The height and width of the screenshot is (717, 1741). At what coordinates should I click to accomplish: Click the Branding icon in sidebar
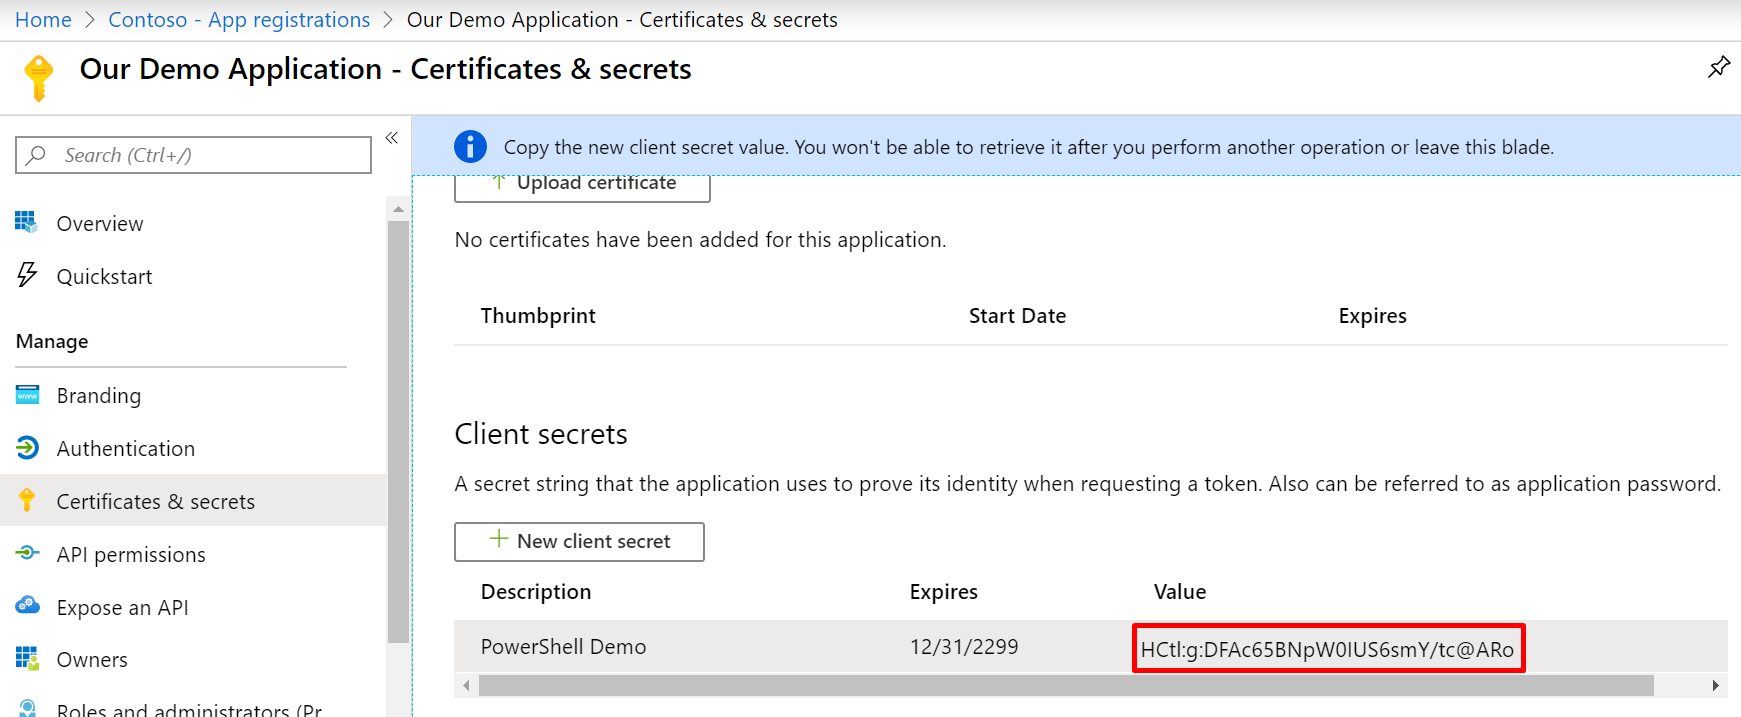(27, 395)
